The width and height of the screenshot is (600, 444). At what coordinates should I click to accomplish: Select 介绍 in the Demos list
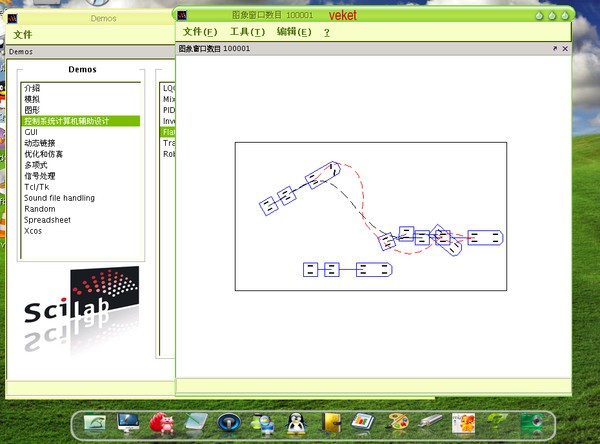(x=80, y=88)
